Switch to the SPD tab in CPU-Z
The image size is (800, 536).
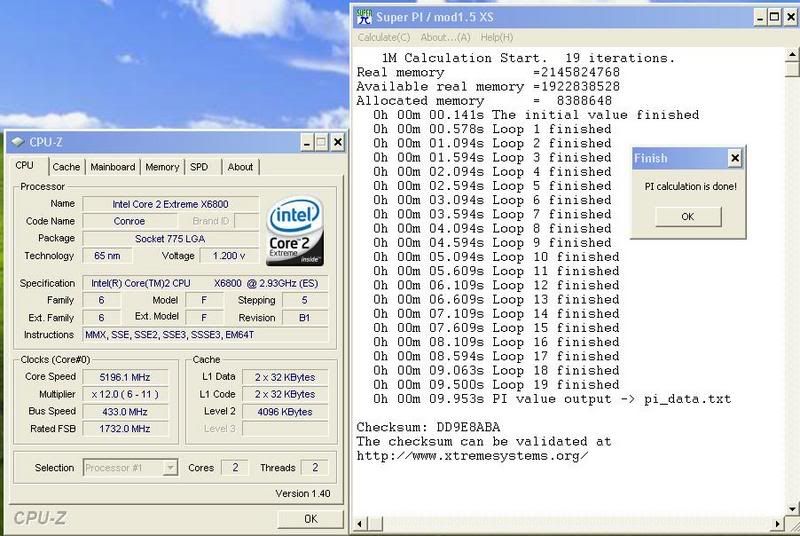click(x=199, y=167)
